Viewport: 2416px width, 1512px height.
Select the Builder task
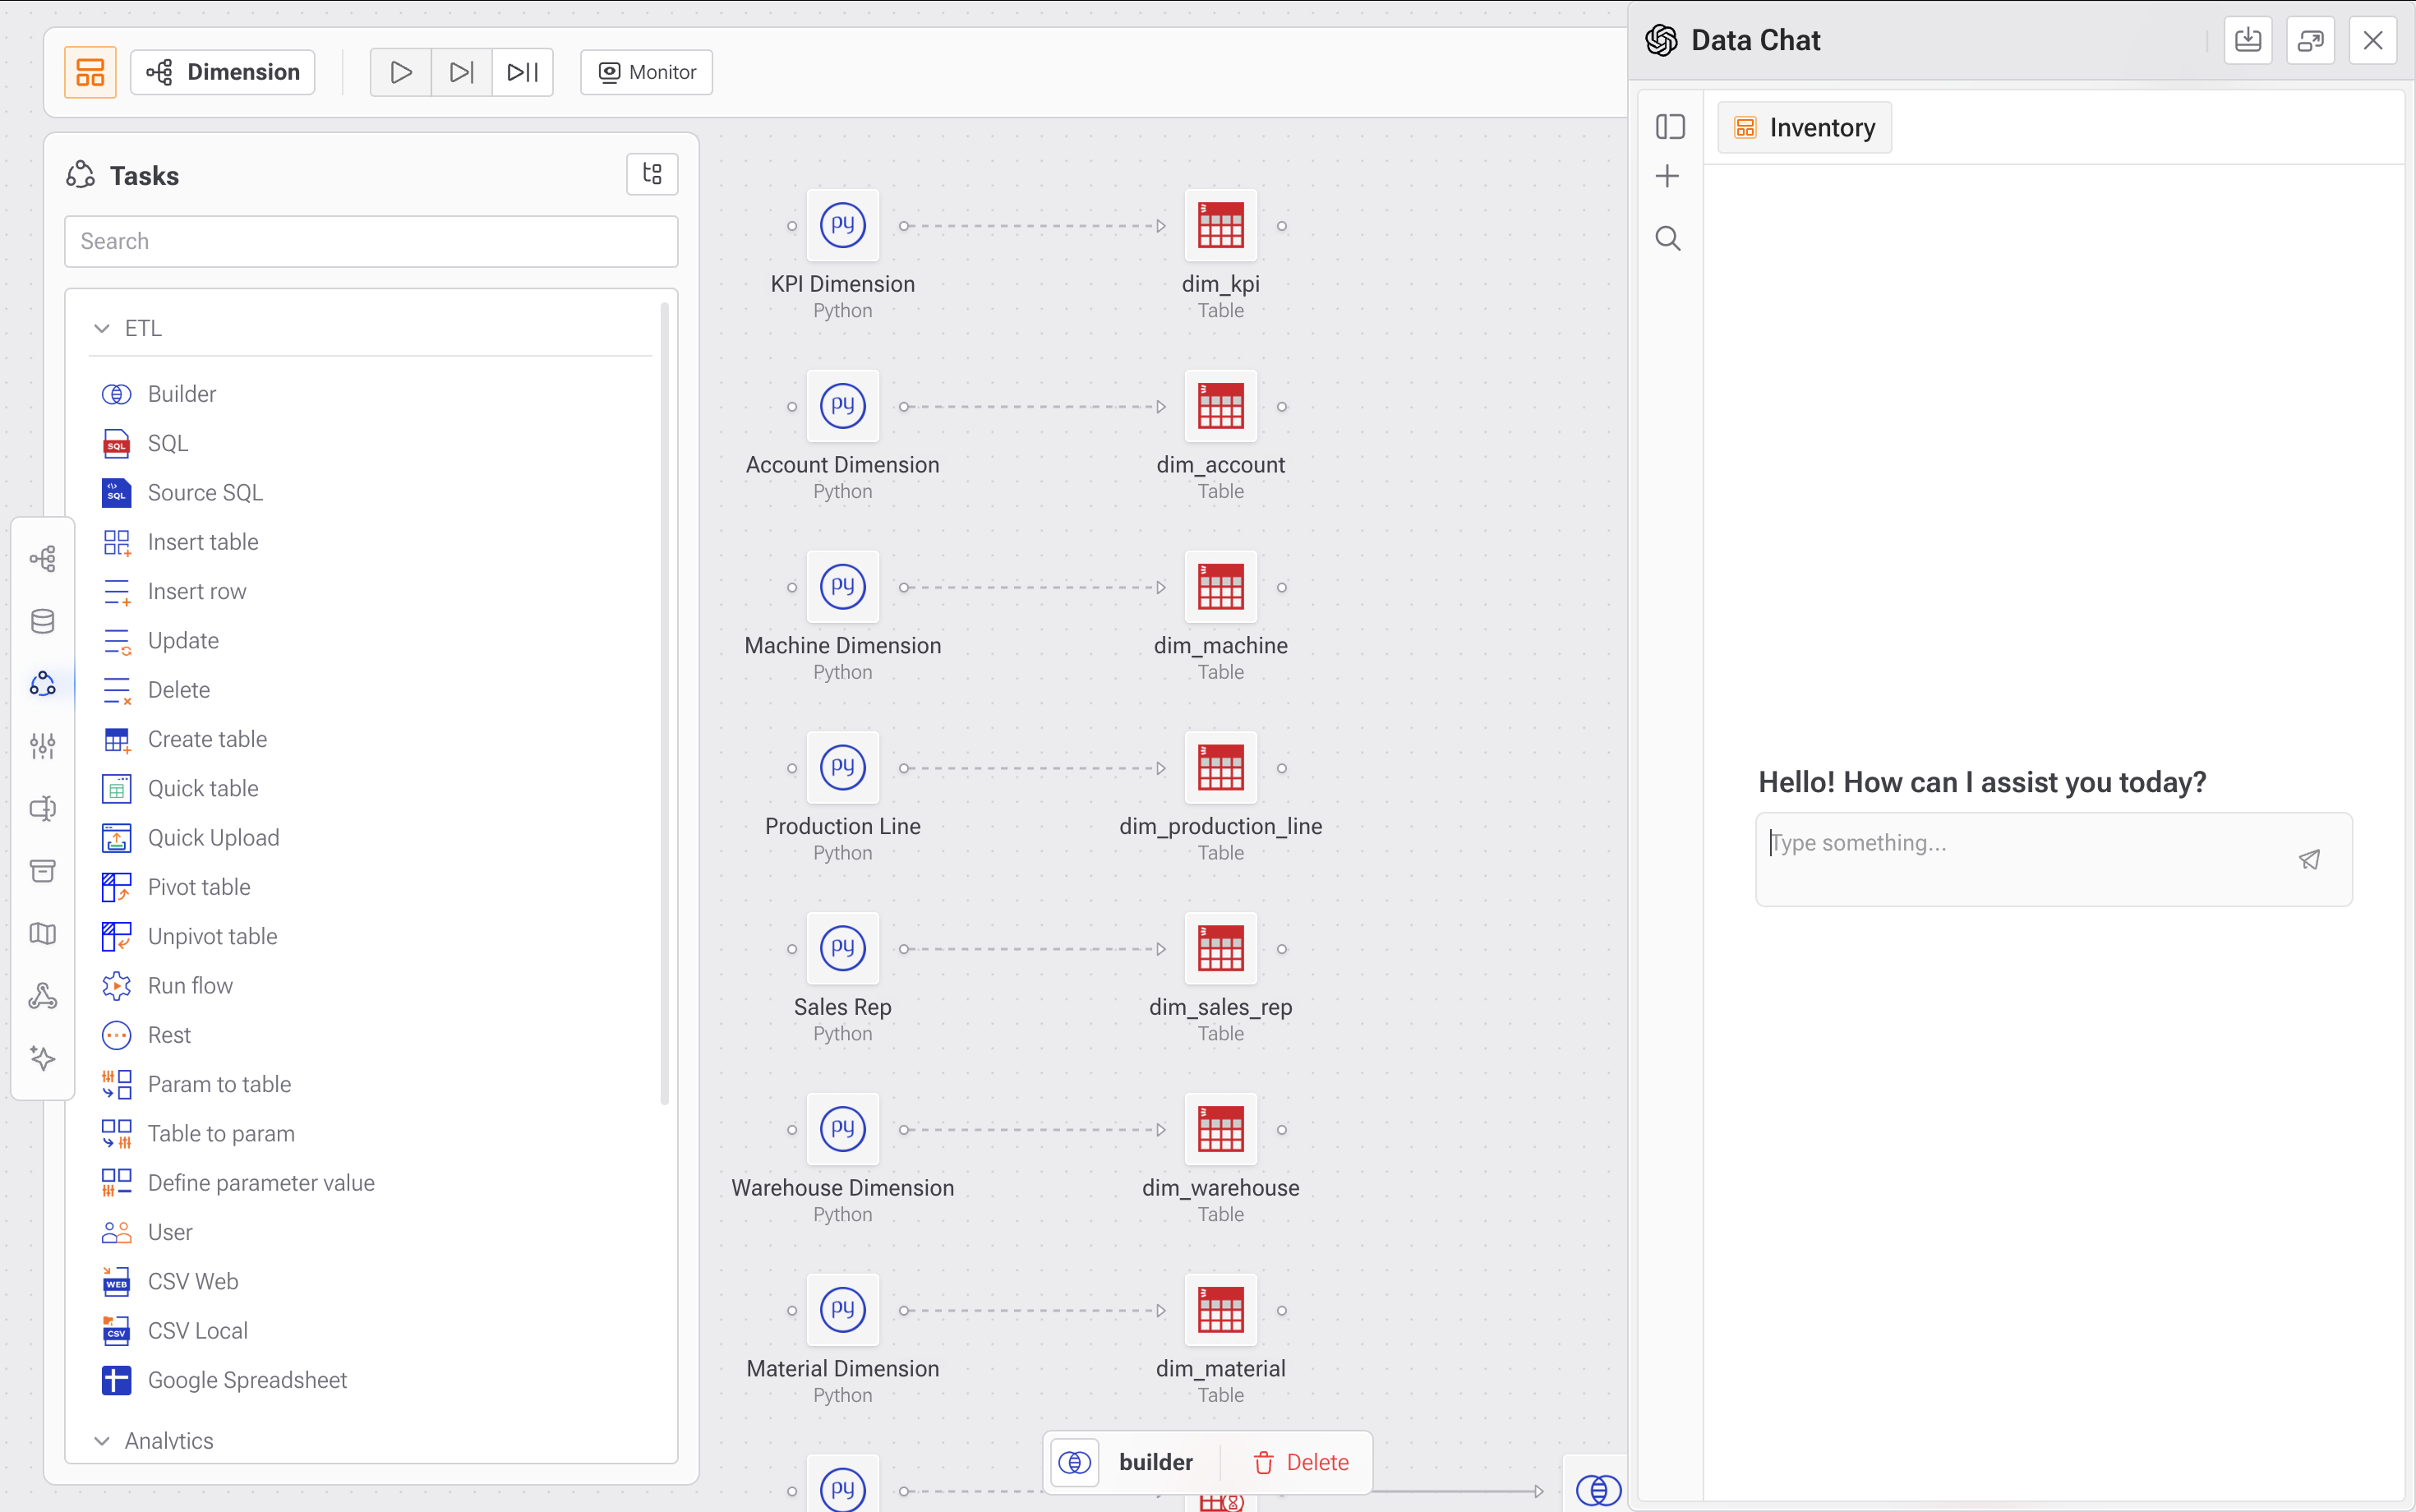(x=181, y=394)
